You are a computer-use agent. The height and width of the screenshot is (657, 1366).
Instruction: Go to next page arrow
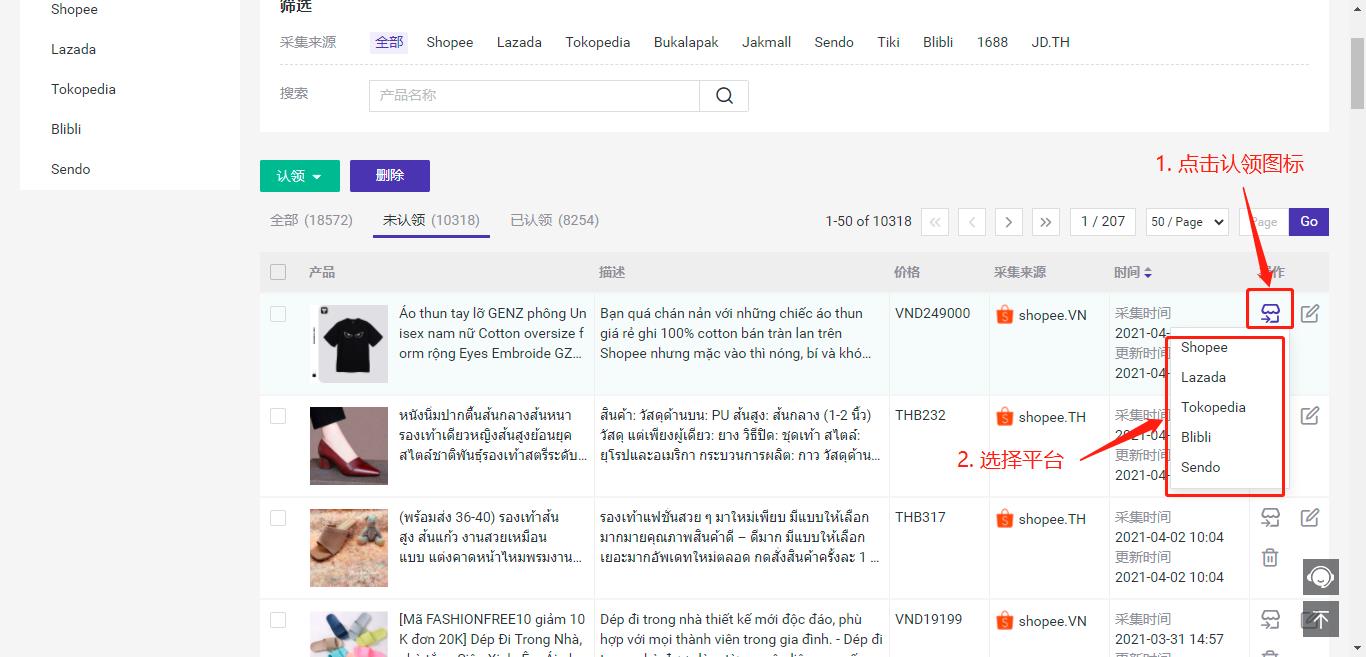[x=1008, y=222]
